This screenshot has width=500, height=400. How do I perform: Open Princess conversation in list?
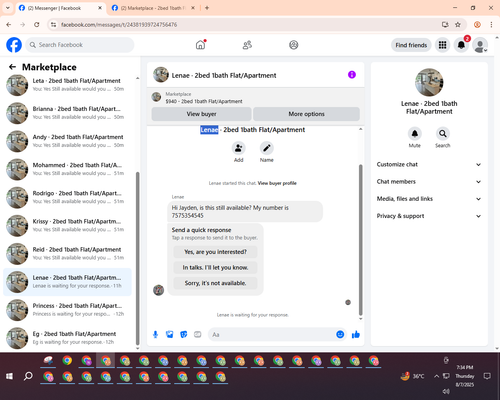(67, 310)
